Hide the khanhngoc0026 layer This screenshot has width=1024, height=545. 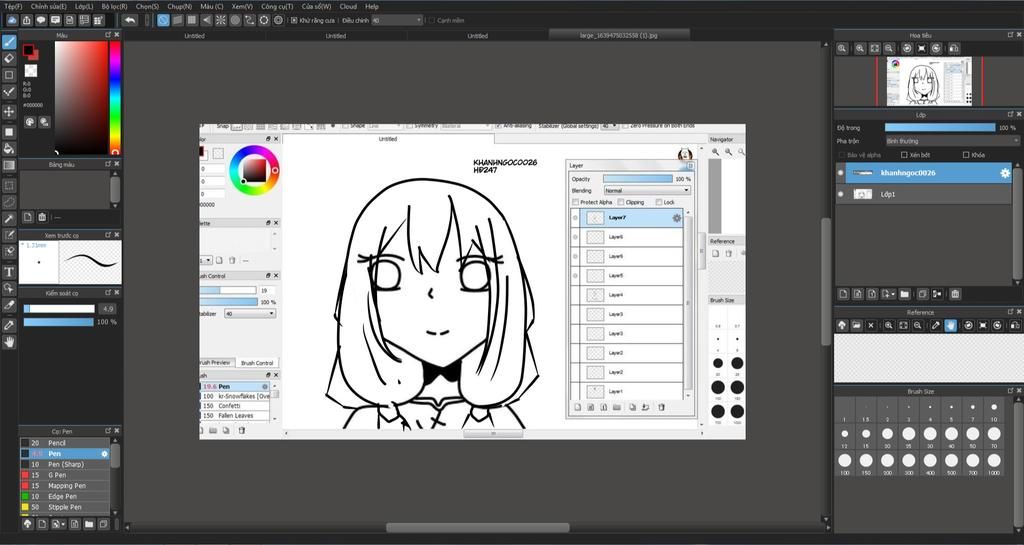(840, 173)
